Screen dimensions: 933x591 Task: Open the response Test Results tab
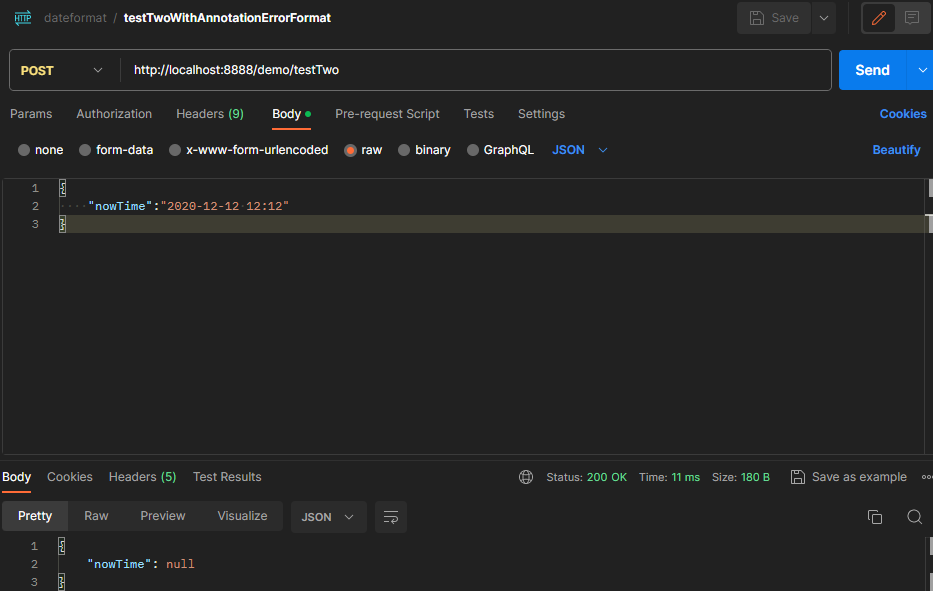(227, 477)
